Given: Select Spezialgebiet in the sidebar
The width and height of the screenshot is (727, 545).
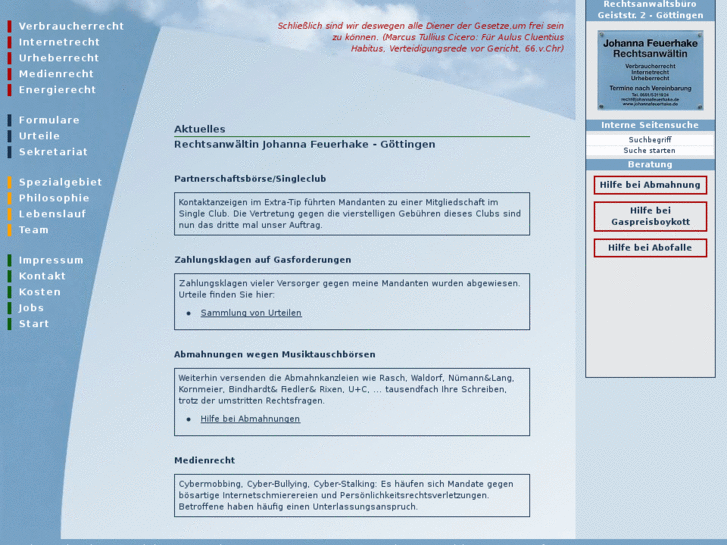Looking at the screenshot, I should point(60,182).
